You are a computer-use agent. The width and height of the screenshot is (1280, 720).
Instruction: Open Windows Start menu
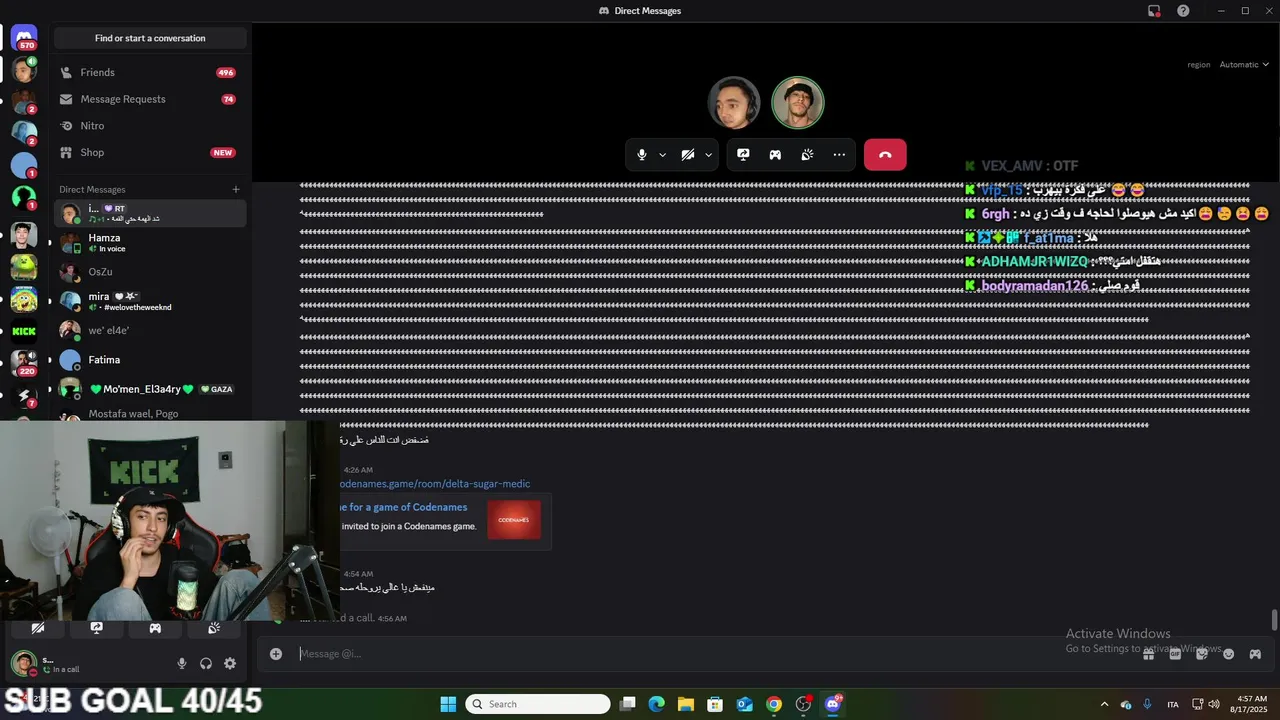point(448,704)
